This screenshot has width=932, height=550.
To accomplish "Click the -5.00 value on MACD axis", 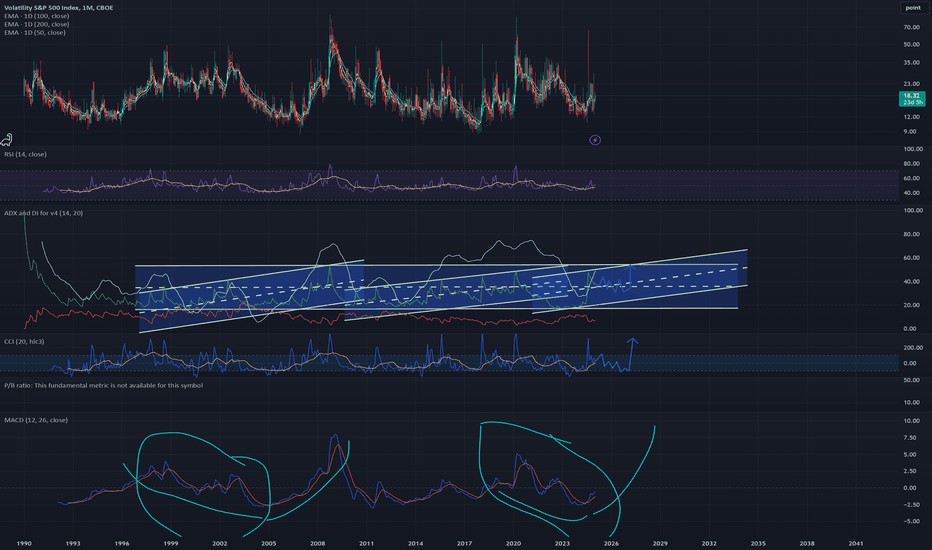I will coord(910,521).
